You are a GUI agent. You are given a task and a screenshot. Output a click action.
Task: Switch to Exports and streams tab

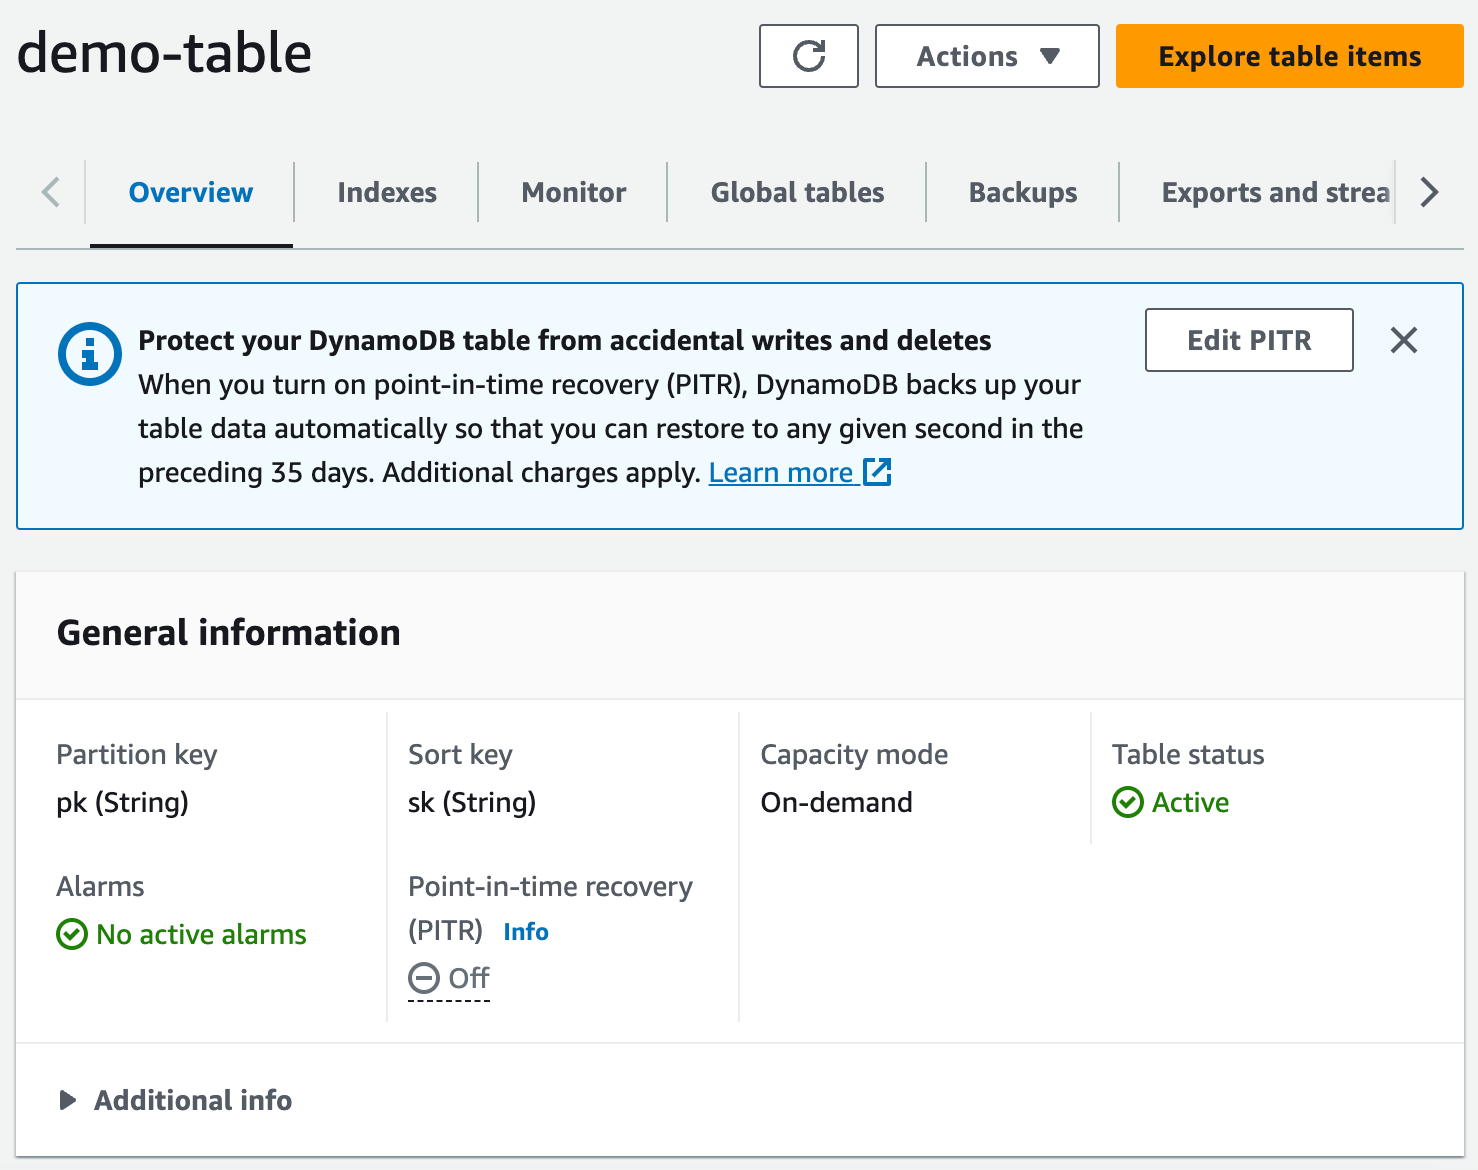pyautogui.click(x=1275, y=192)
